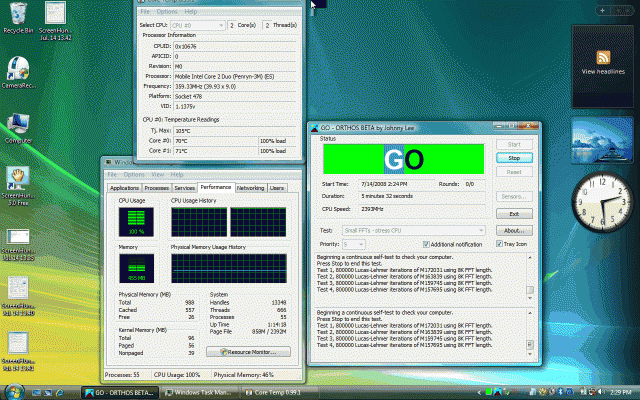The height and width of the screenshot is (400, 640).
Task: Click the taskbar clock showing 2:29 PM
Action: [x=621, y=393]
